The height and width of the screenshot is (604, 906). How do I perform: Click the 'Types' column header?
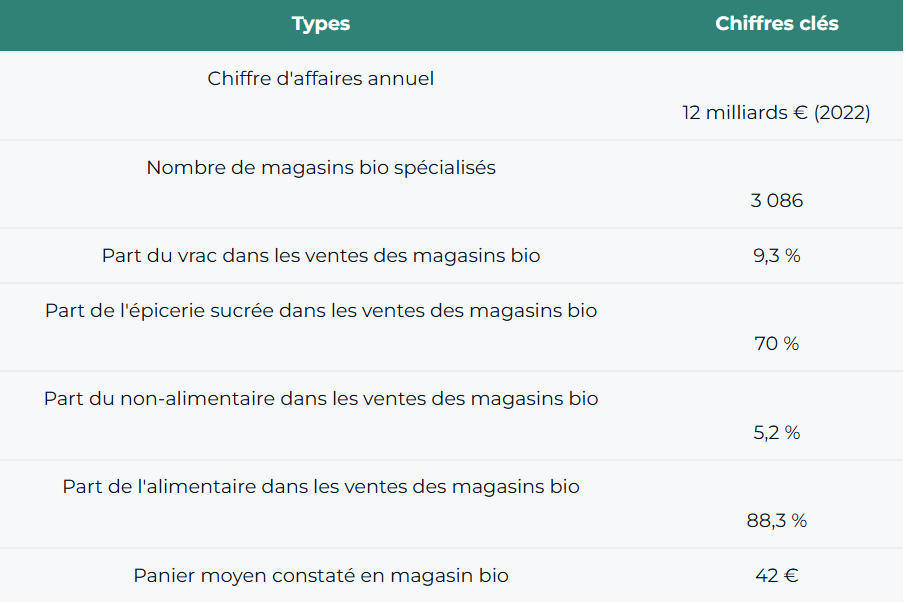tap(321, 24)
